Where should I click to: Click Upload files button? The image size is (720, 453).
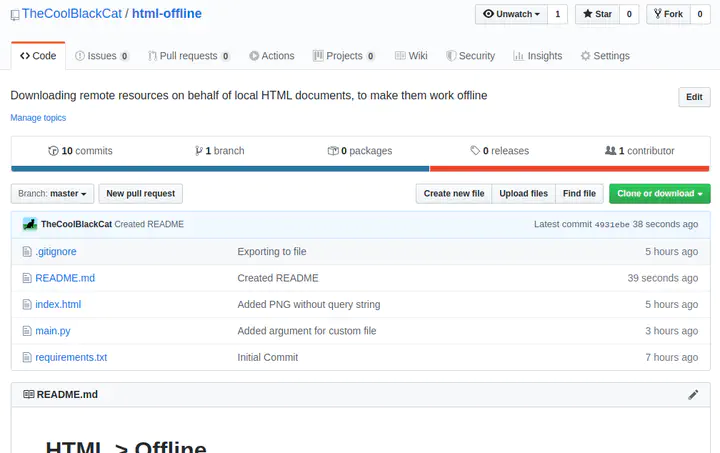(x=523, y=194)
